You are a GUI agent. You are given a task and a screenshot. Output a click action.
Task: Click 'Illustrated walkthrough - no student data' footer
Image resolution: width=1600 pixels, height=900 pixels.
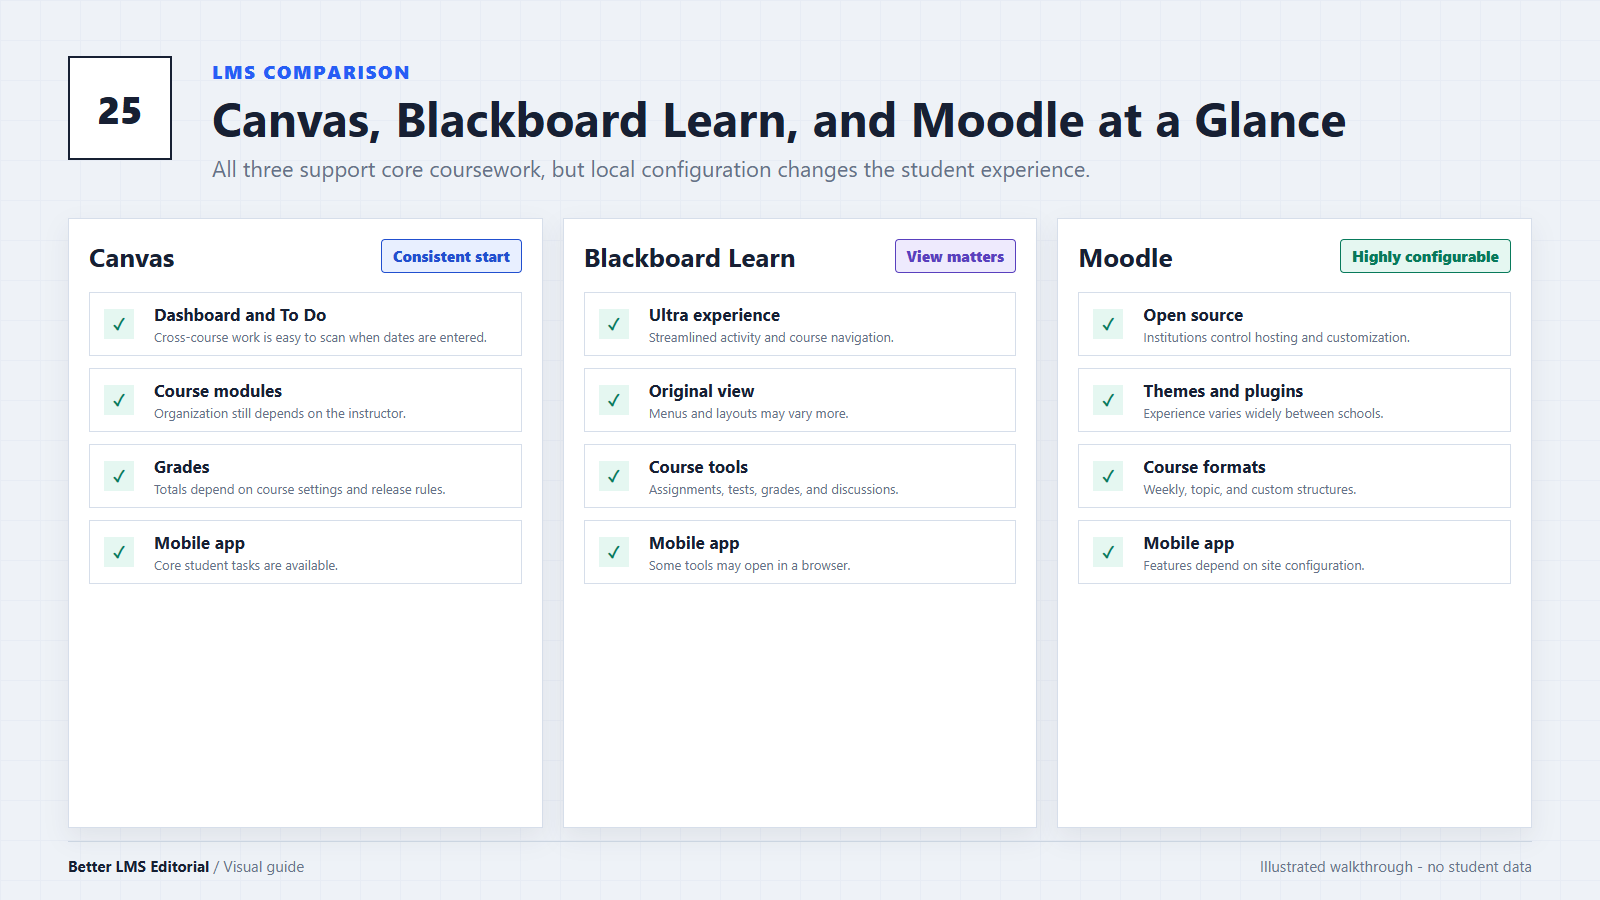[1395, 867]
